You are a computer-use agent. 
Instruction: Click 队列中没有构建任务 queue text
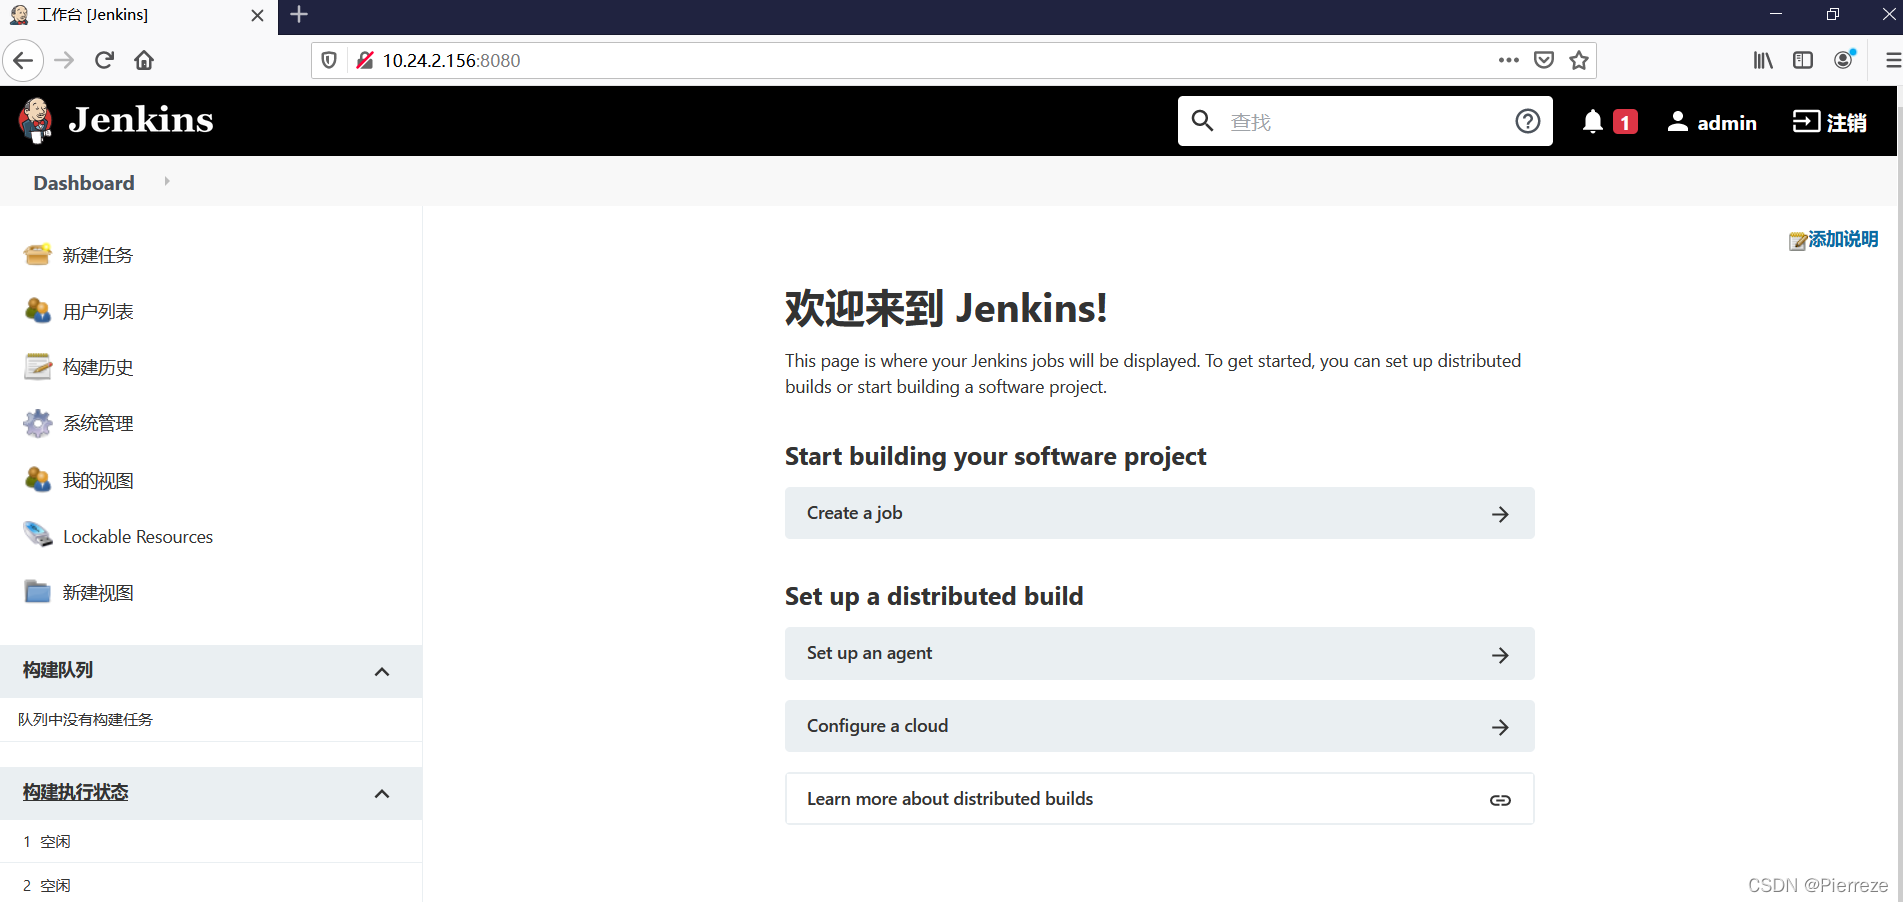(x=85, y=720)
